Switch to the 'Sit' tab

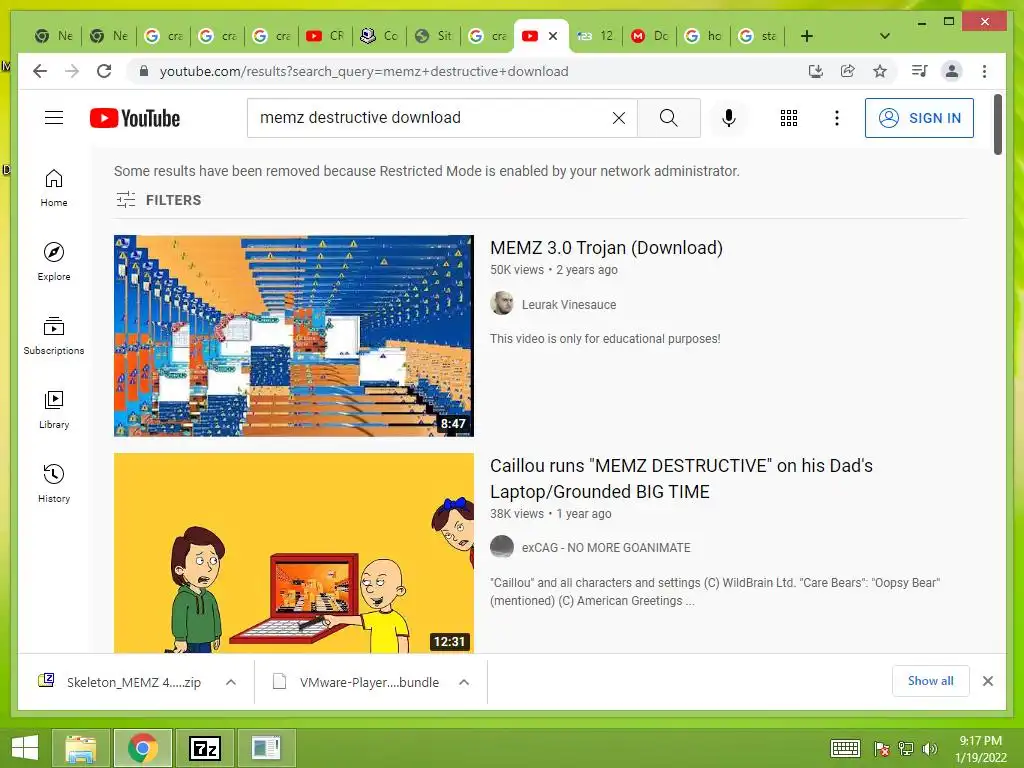[x=434, y=36]
